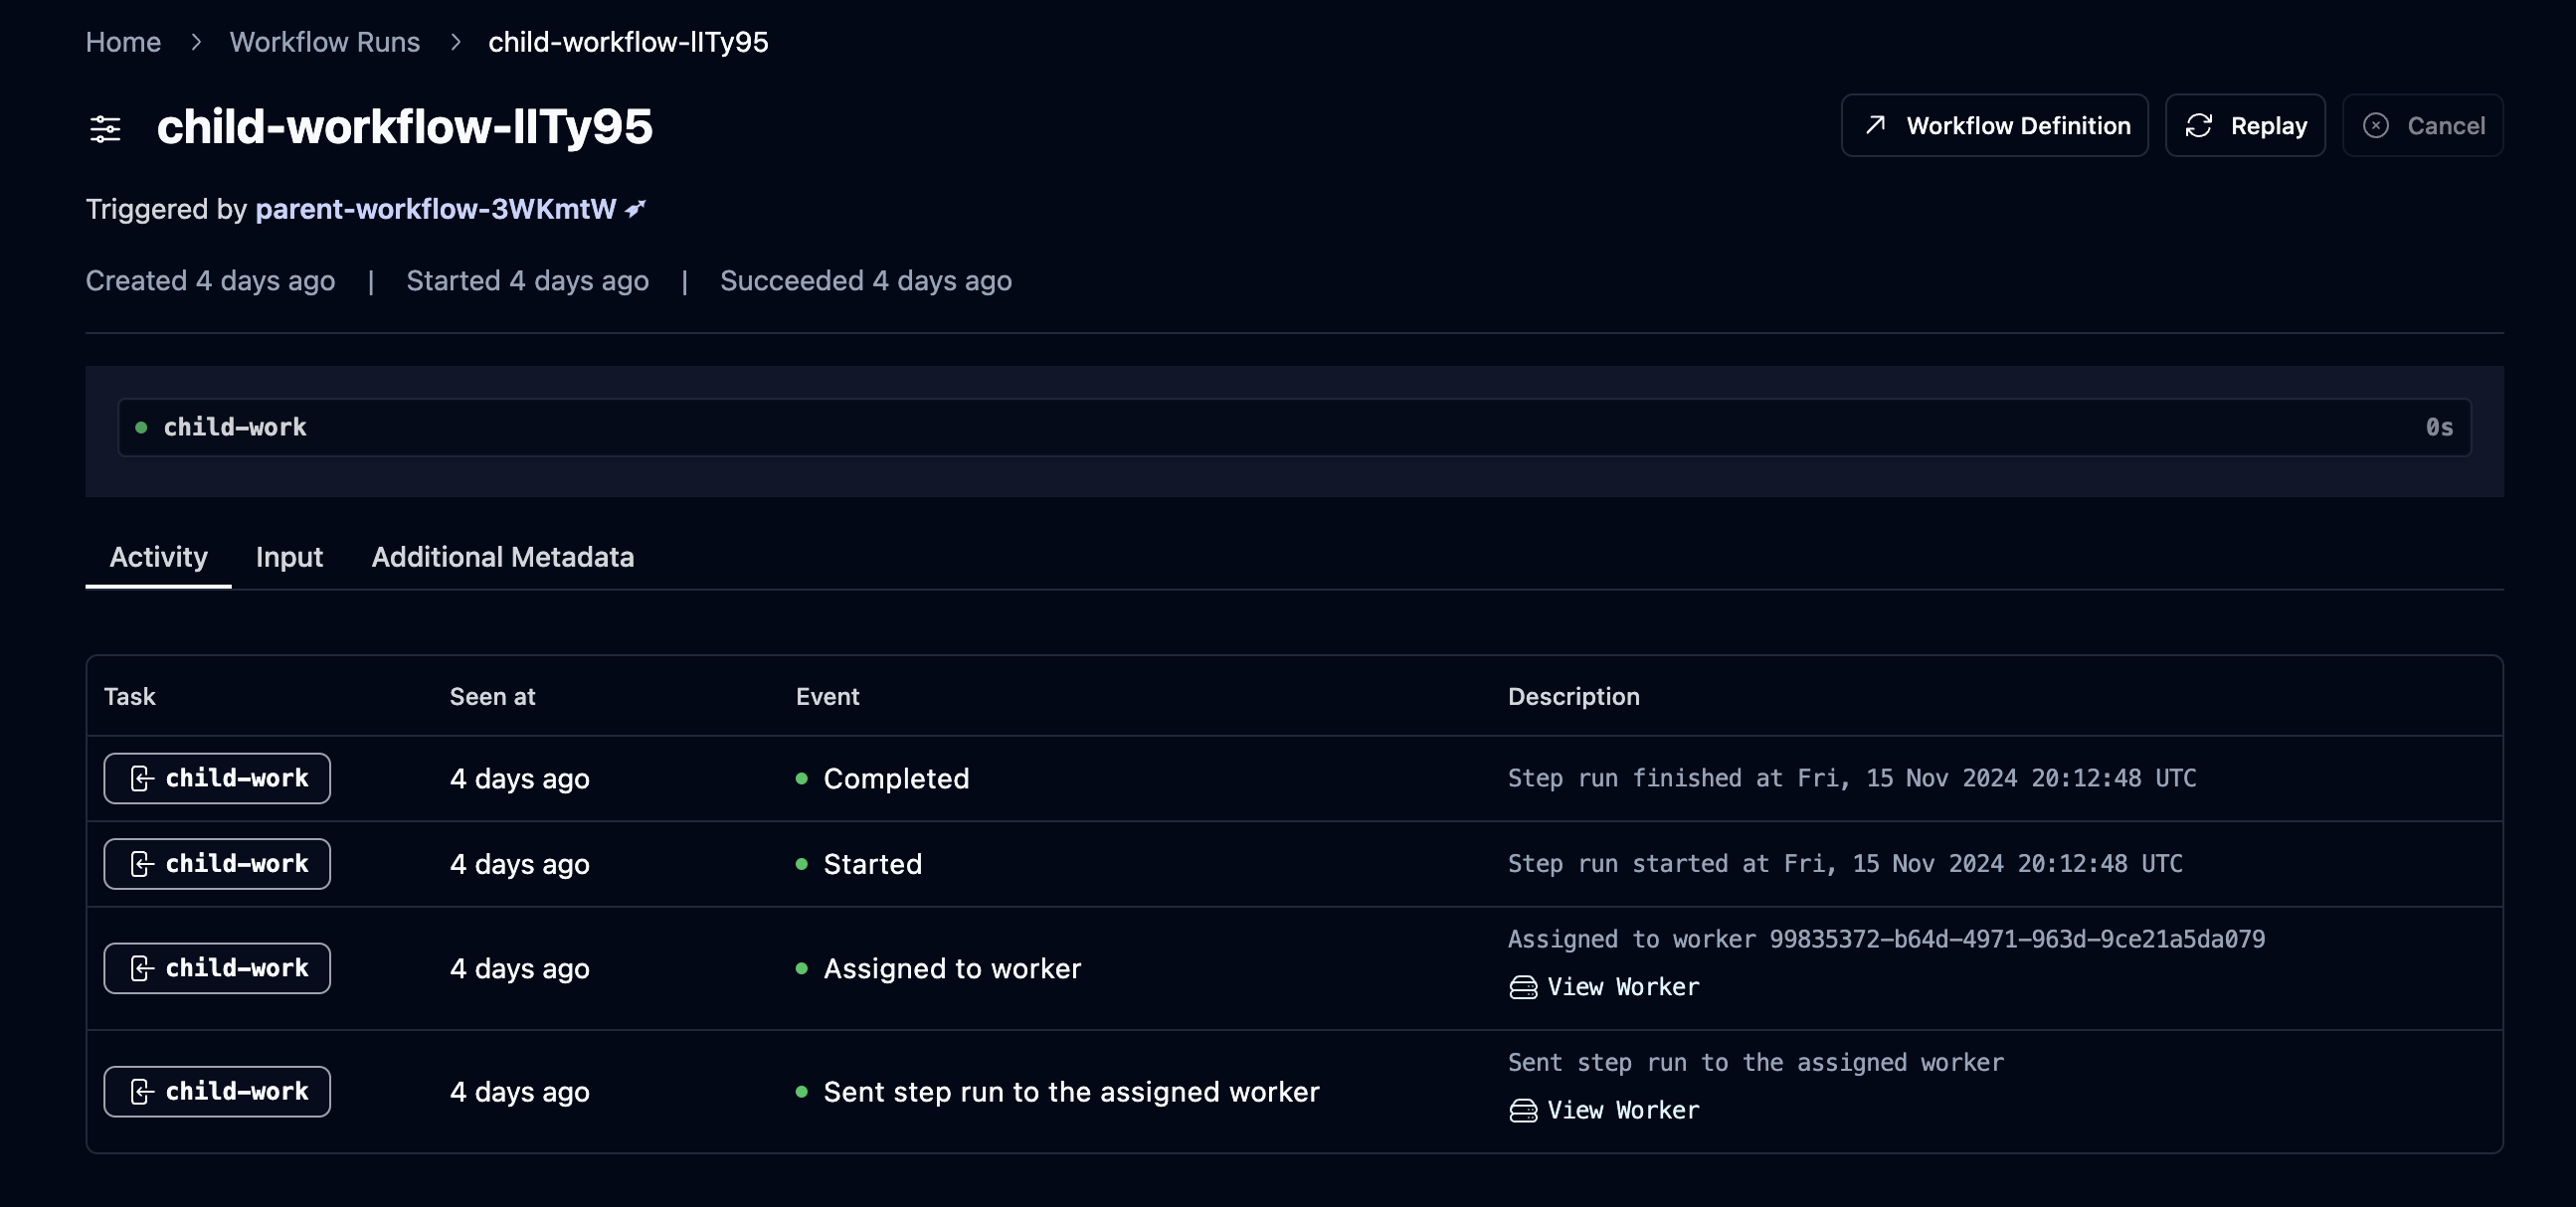2576x1207 pixels.
Task: Click the workflow settings sliders icon
Action: click(x=105, y=128)
